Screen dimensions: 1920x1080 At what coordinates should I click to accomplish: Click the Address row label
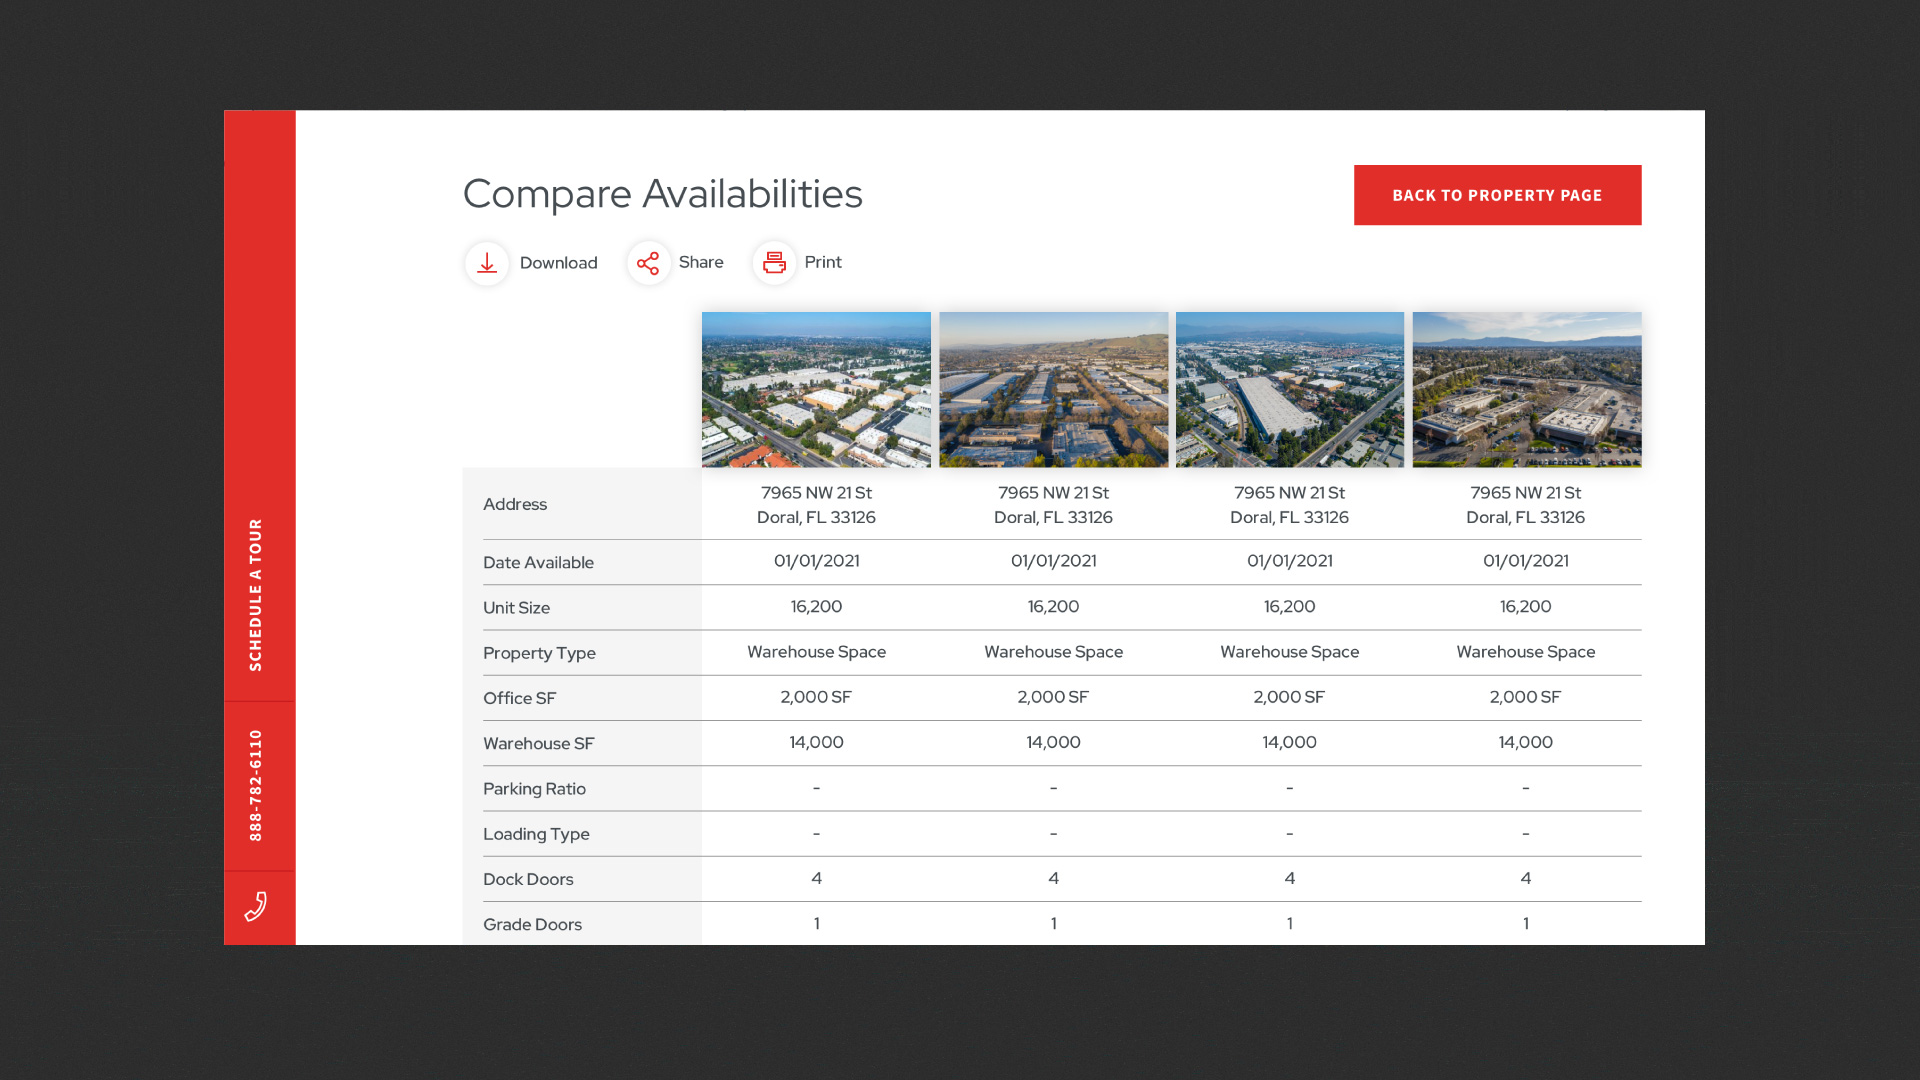point(515,504)
